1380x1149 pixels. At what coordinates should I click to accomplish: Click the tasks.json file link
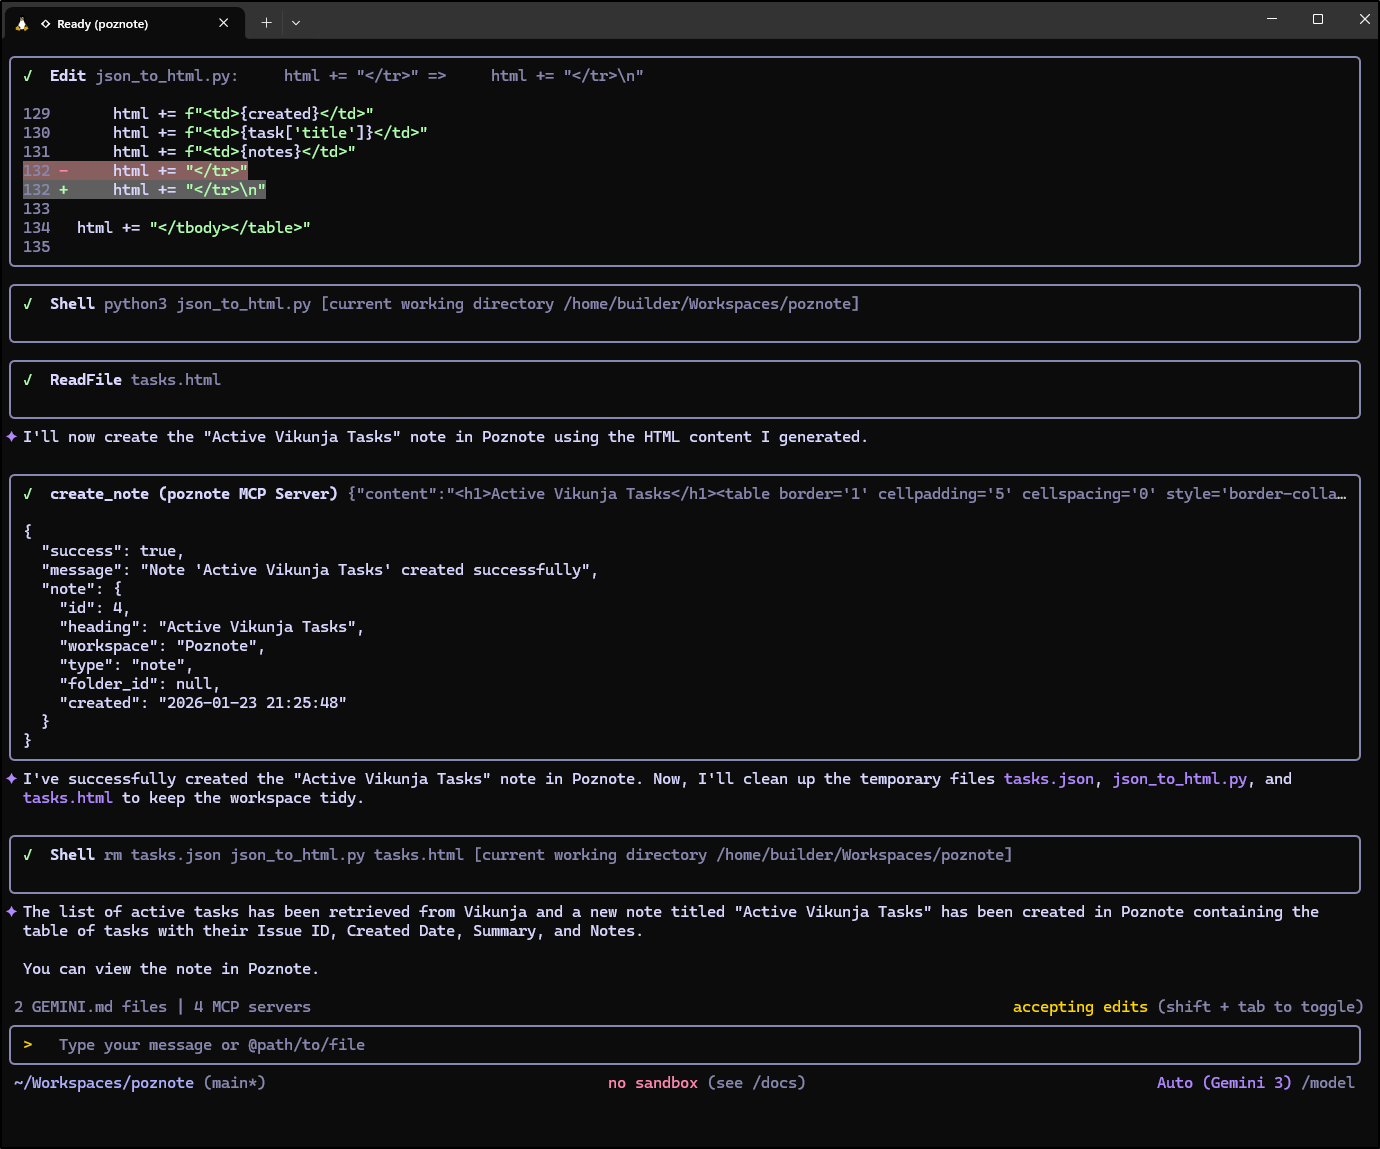point(1048,779)
